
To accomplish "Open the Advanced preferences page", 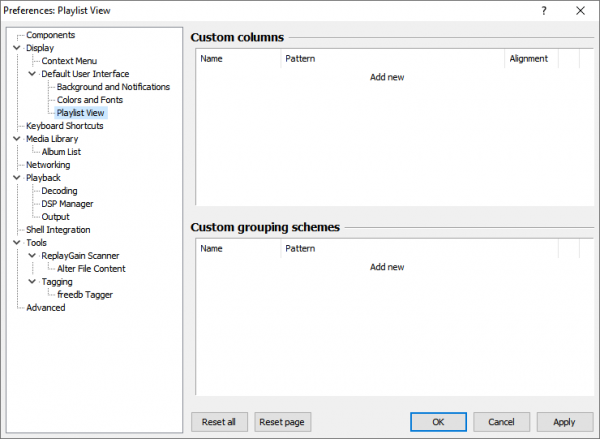I will [x=46, y=308].
